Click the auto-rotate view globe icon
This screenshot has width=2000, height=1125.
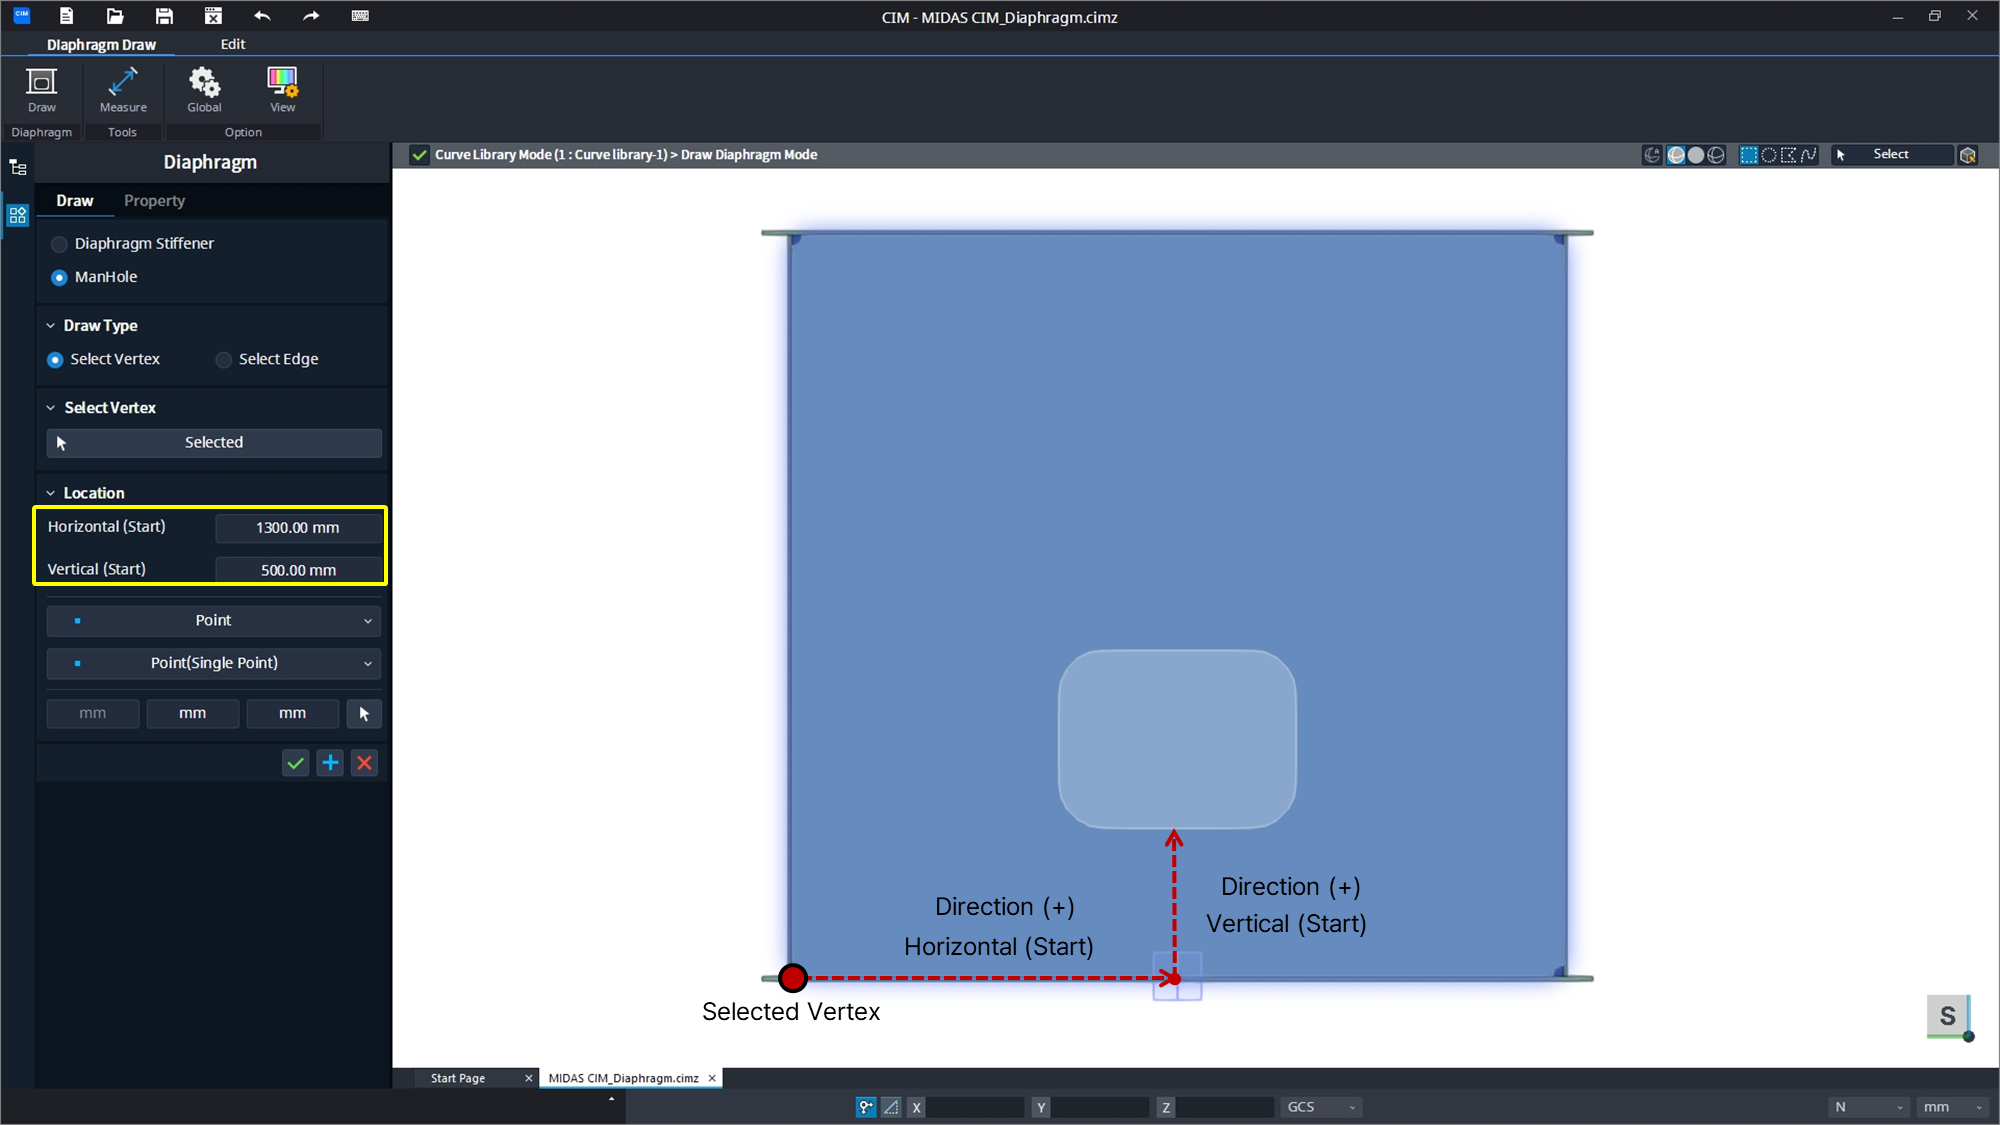click(1652, 155)
